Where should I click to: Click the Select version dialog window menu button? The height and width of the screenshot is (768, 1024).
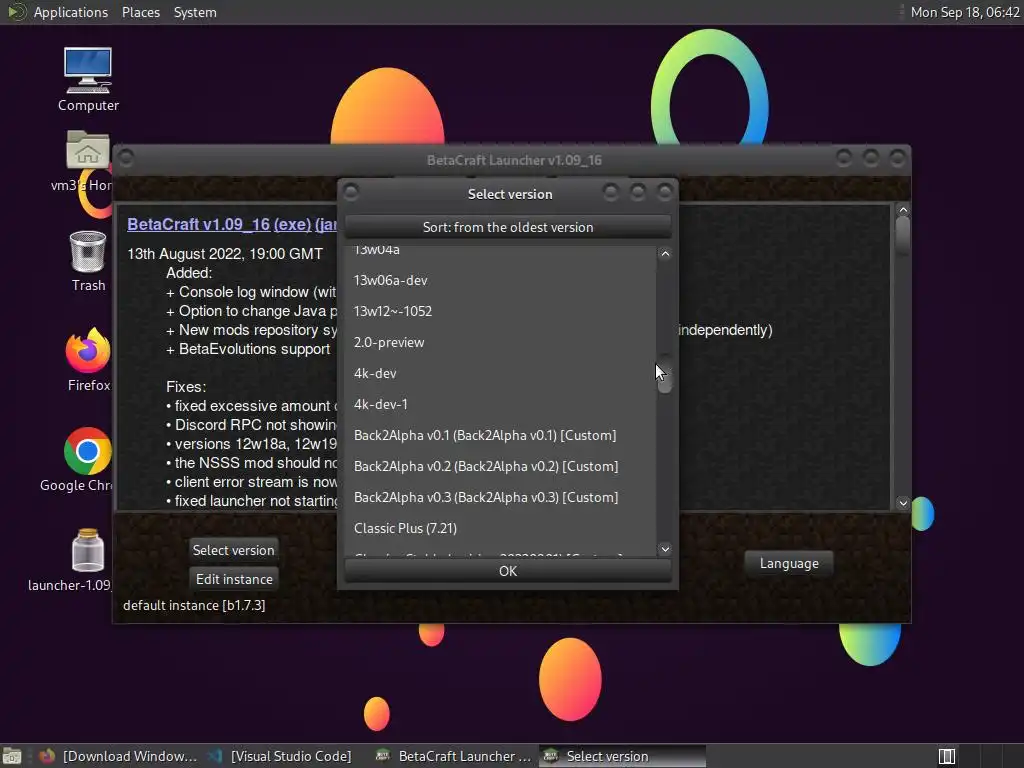[351, 192]
